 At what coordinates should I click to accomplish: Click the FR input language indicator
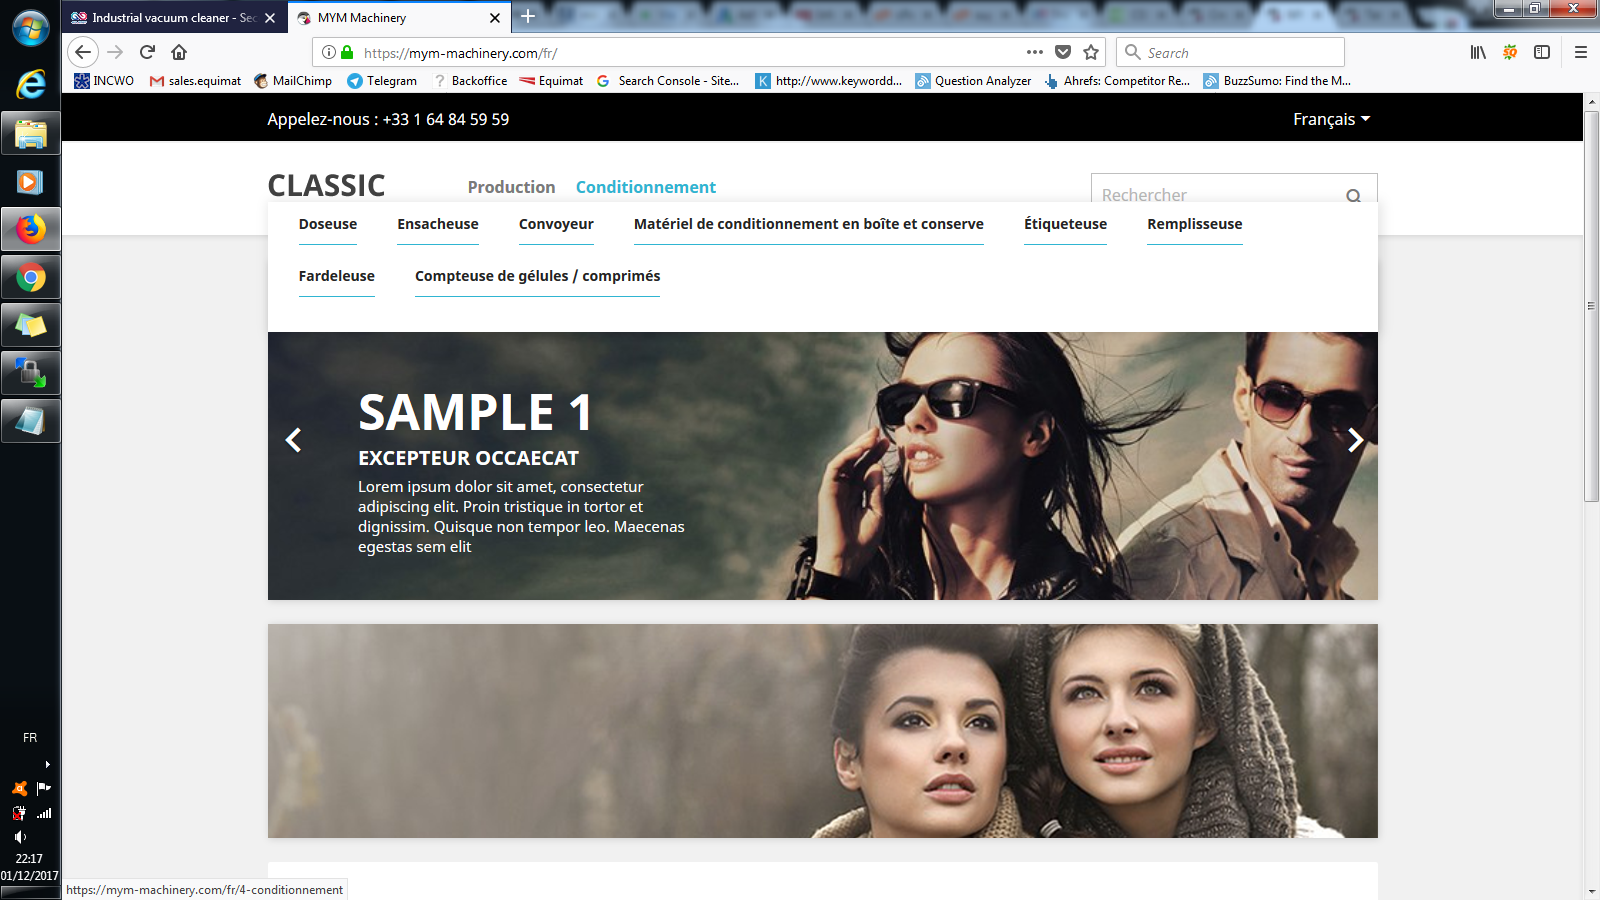pyautogui.click(x=30, y=738)
